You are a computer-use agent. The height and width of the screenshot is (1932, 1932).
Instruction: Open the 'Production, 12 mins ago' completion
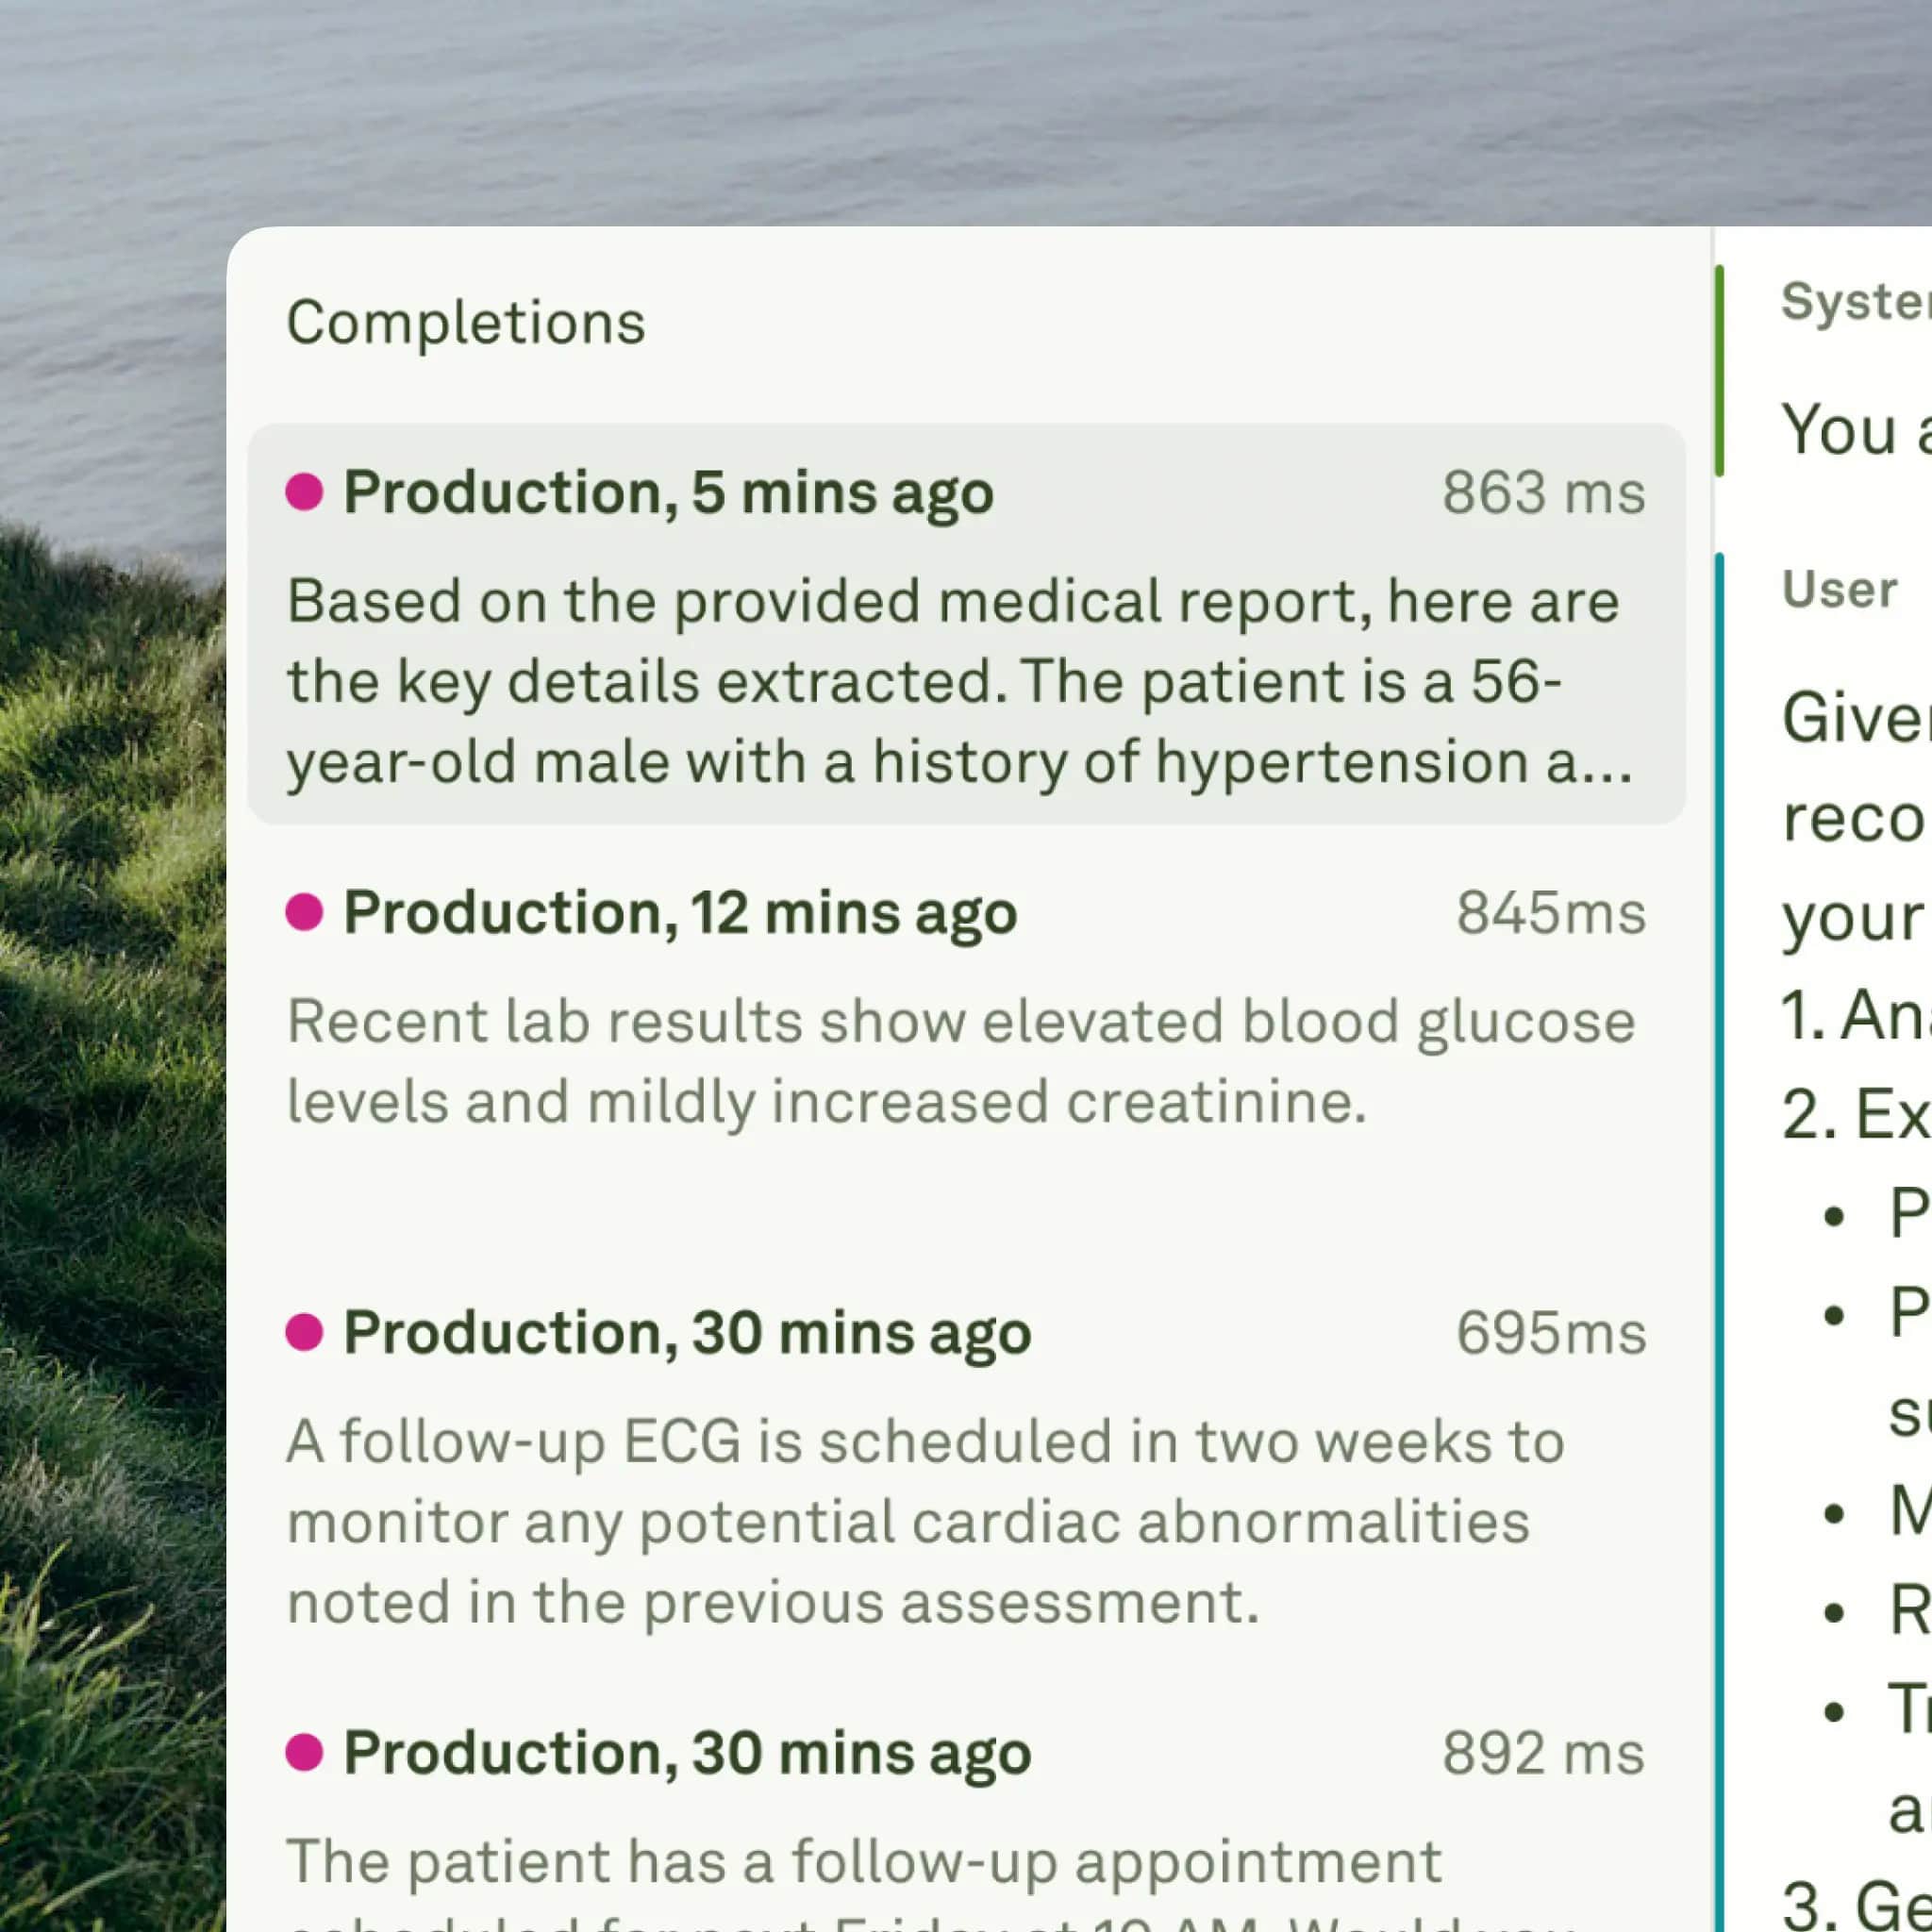(x=680, y=912)
